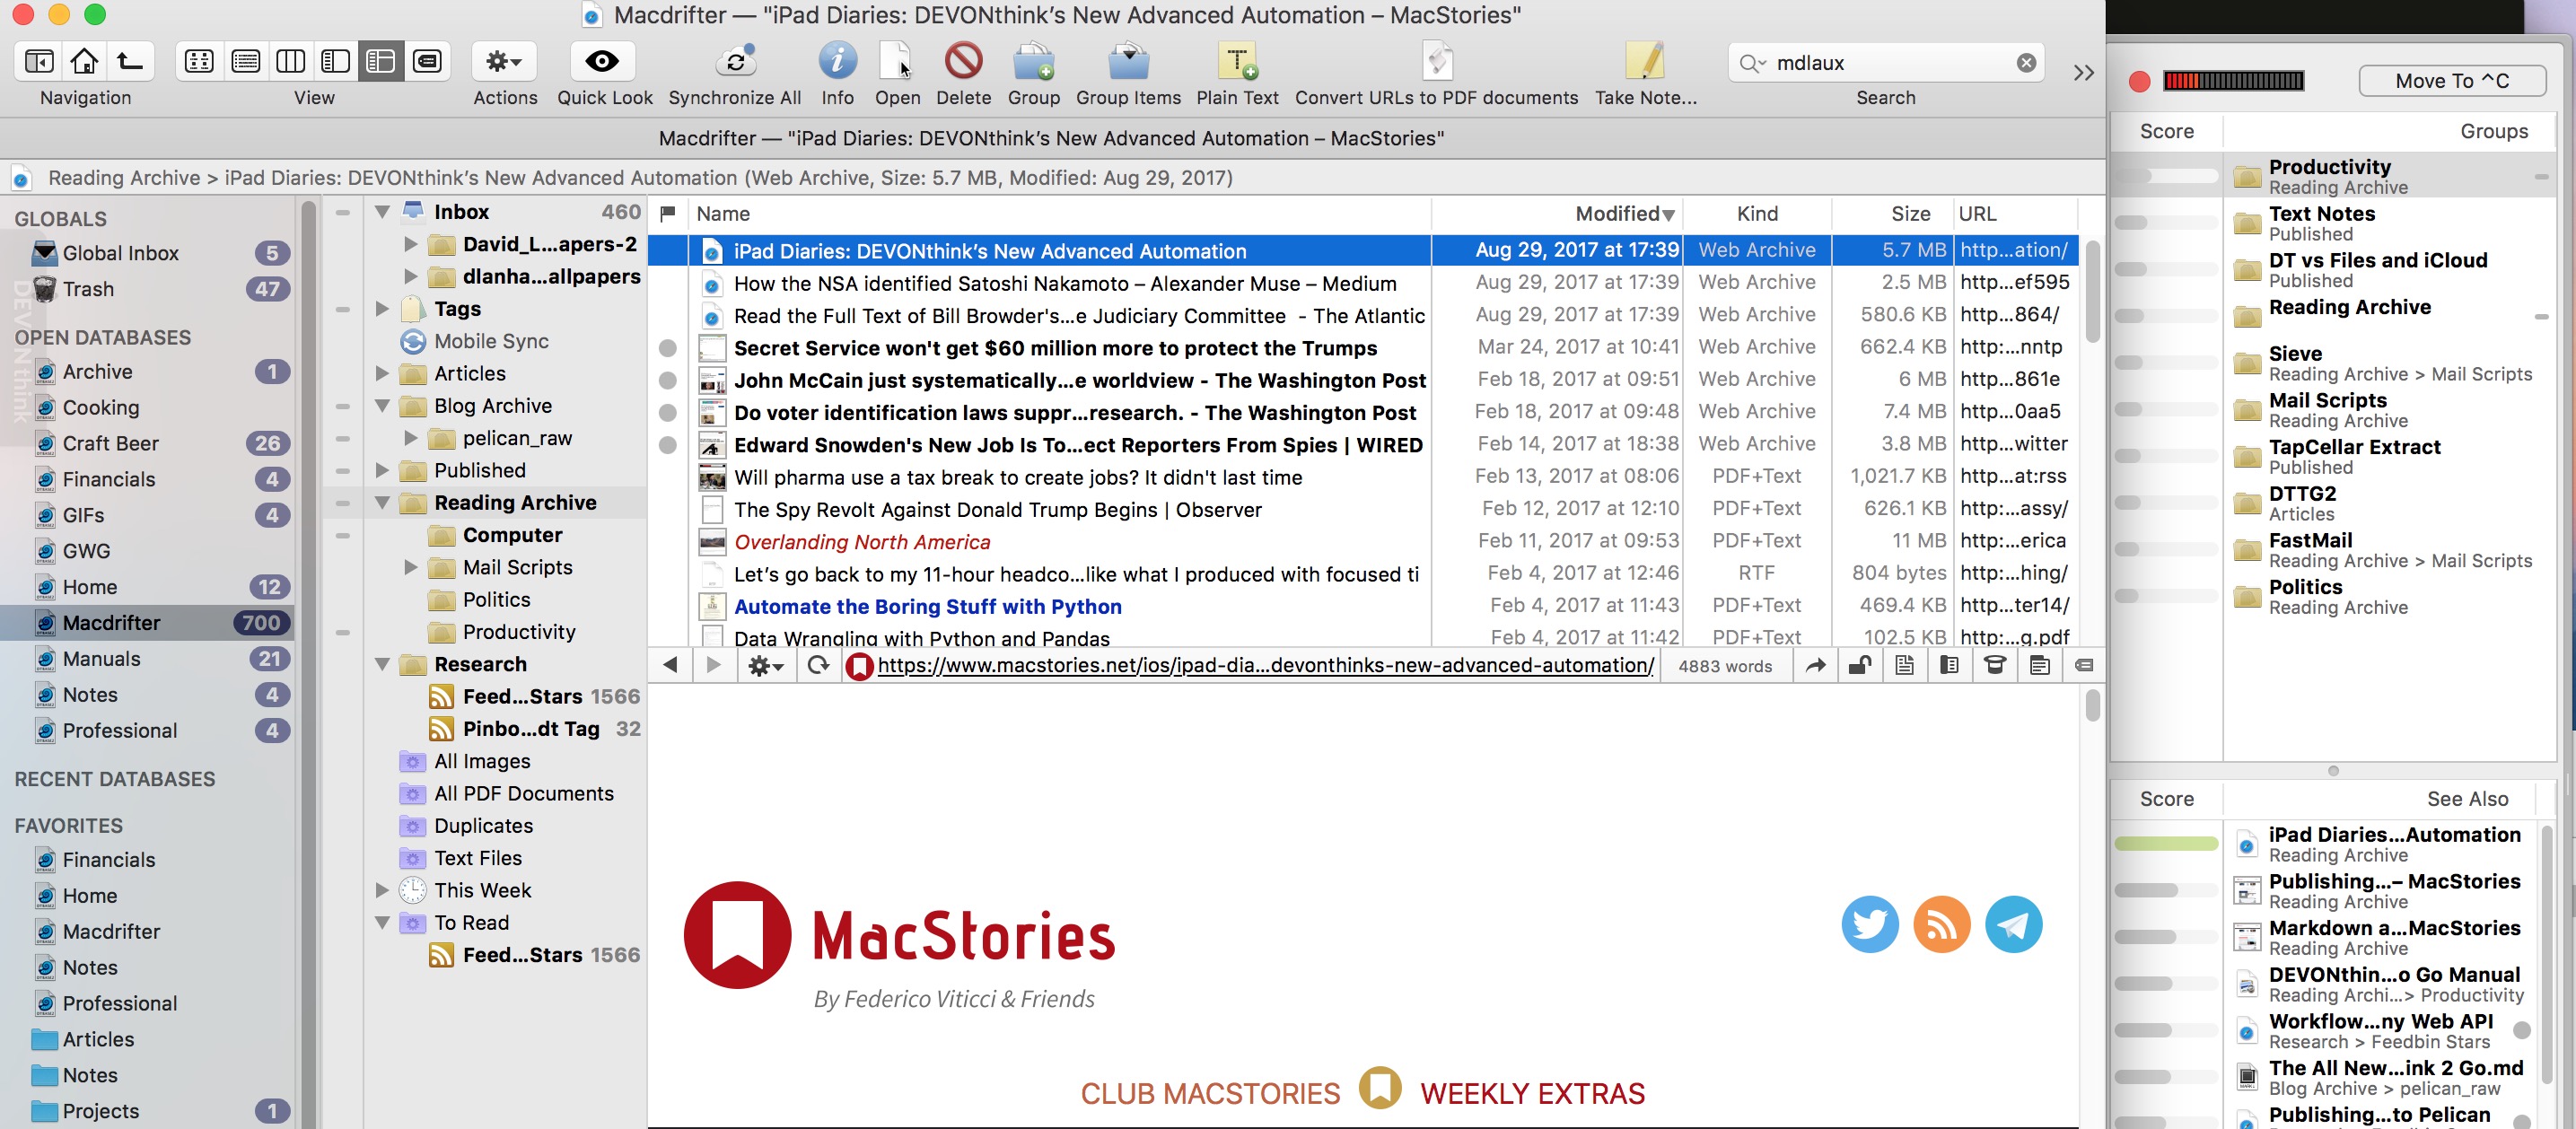Click the macstories.net URL in address bar
This screenshot has width=2576, height=1129.
tap(1265, 665)
